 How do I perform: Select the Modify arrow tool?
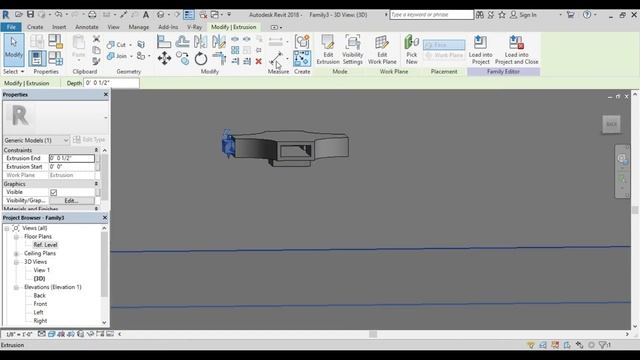click(x=13, y=50)
